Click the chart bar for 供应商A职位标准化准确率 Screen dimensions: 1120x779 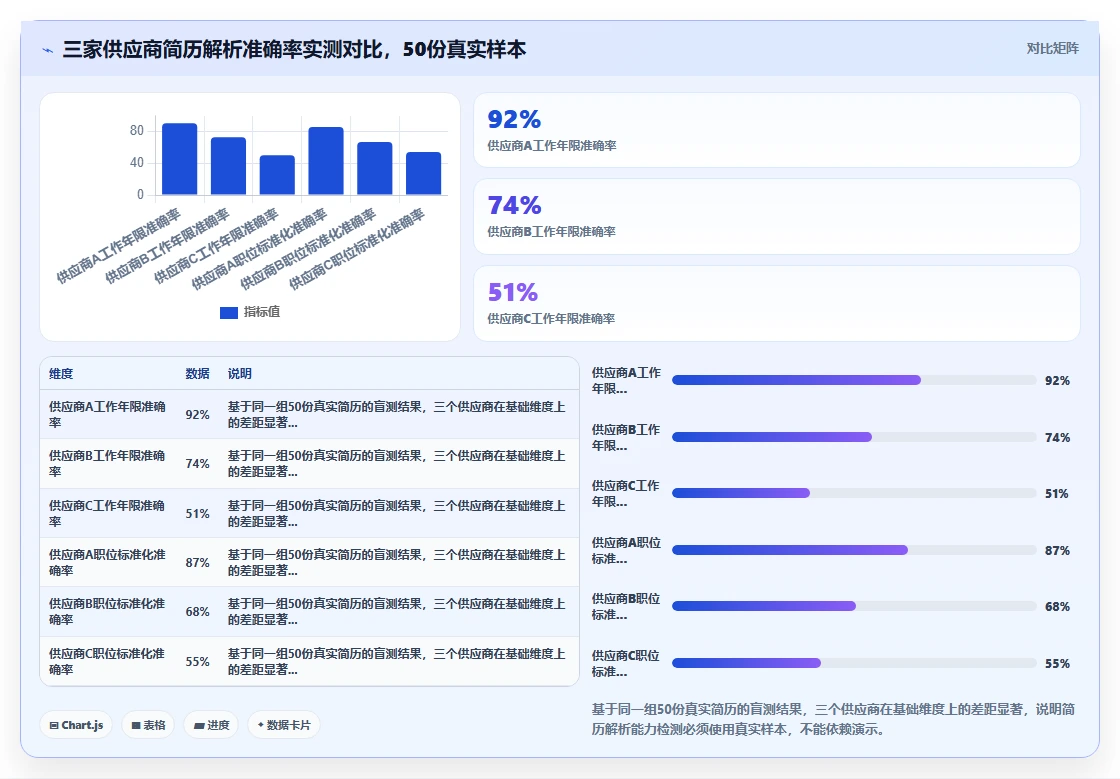326,161
